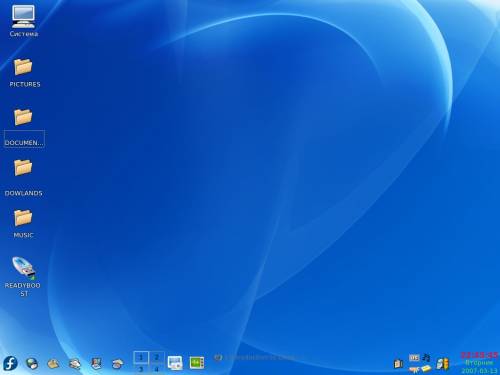Open the Fedora start menu button
500x375 pixels.
[x=10, y=363]
